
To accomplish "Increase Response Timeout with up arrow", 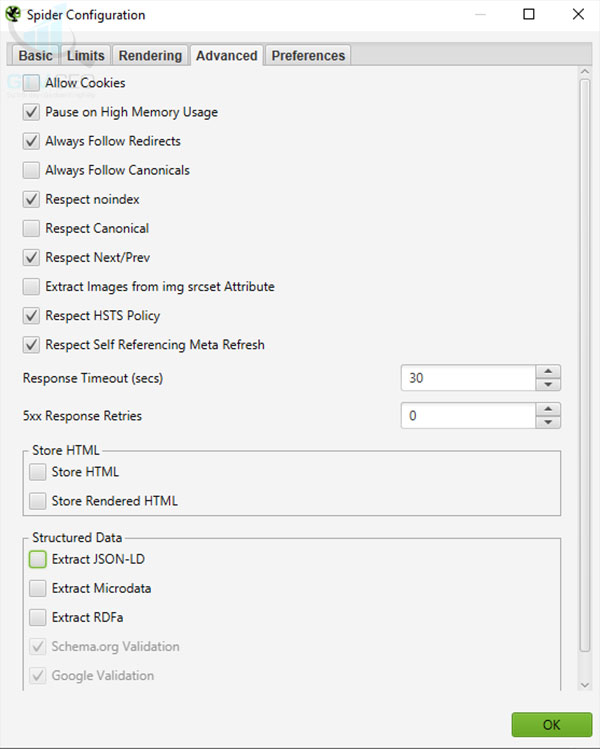I will click(548, 372).
